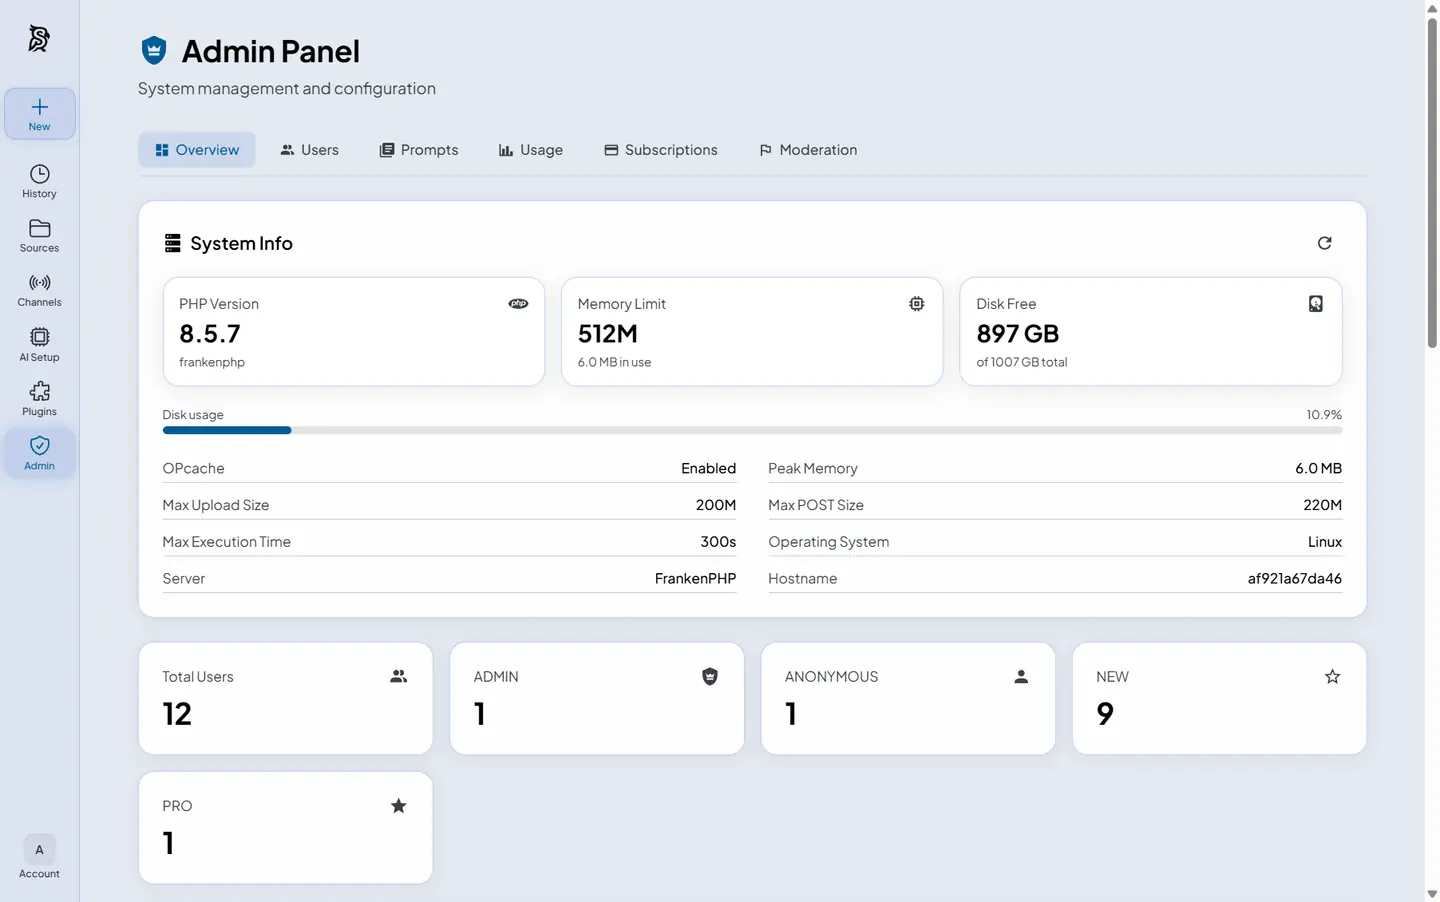Open the Account avatar menu
The image size is (1440, 902).
coord(39,850)
